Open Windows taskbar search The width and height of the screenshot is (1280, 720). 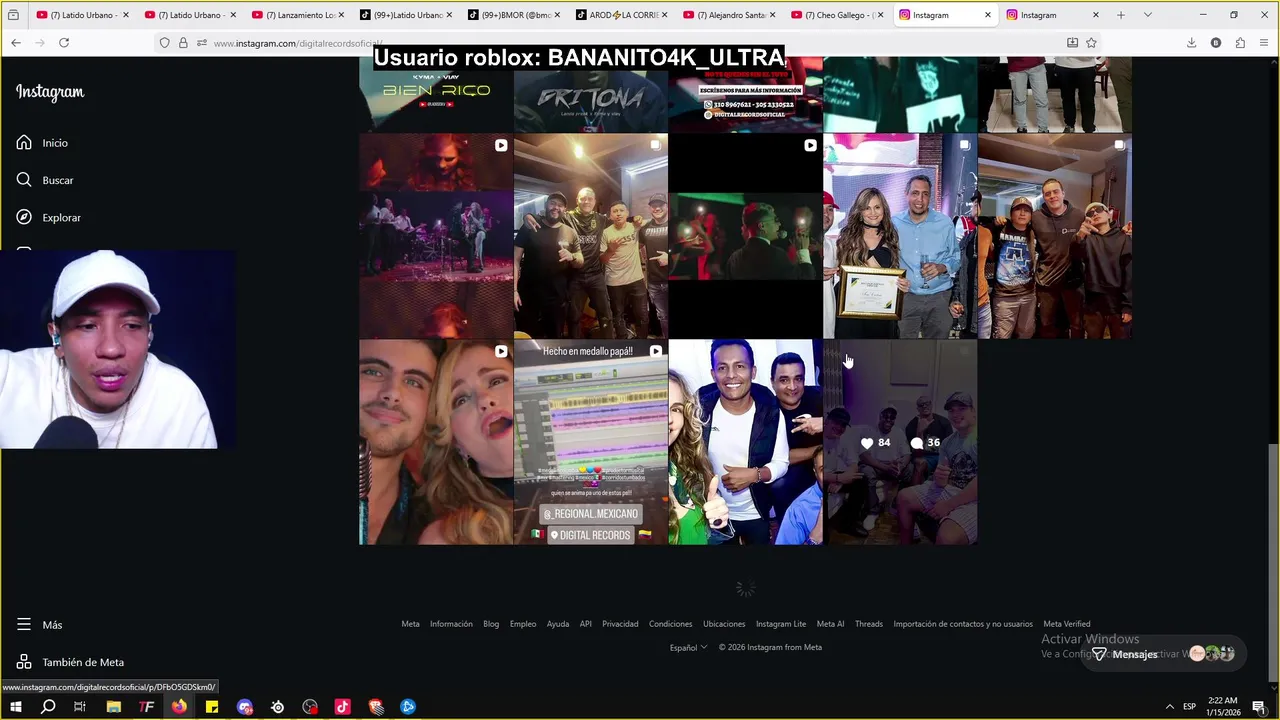pos(48,707)
